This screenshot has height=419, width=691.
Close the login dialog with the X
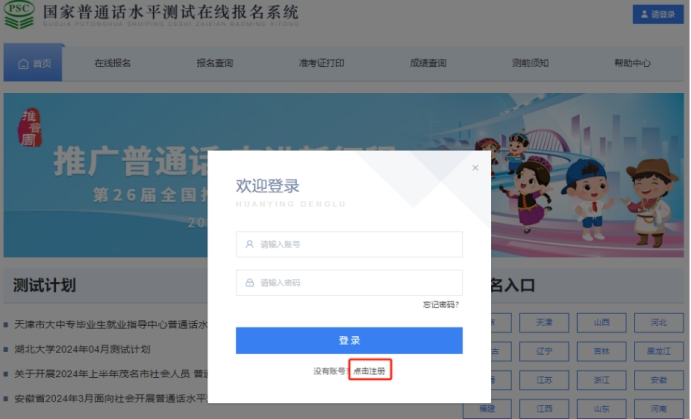[475, 168]
